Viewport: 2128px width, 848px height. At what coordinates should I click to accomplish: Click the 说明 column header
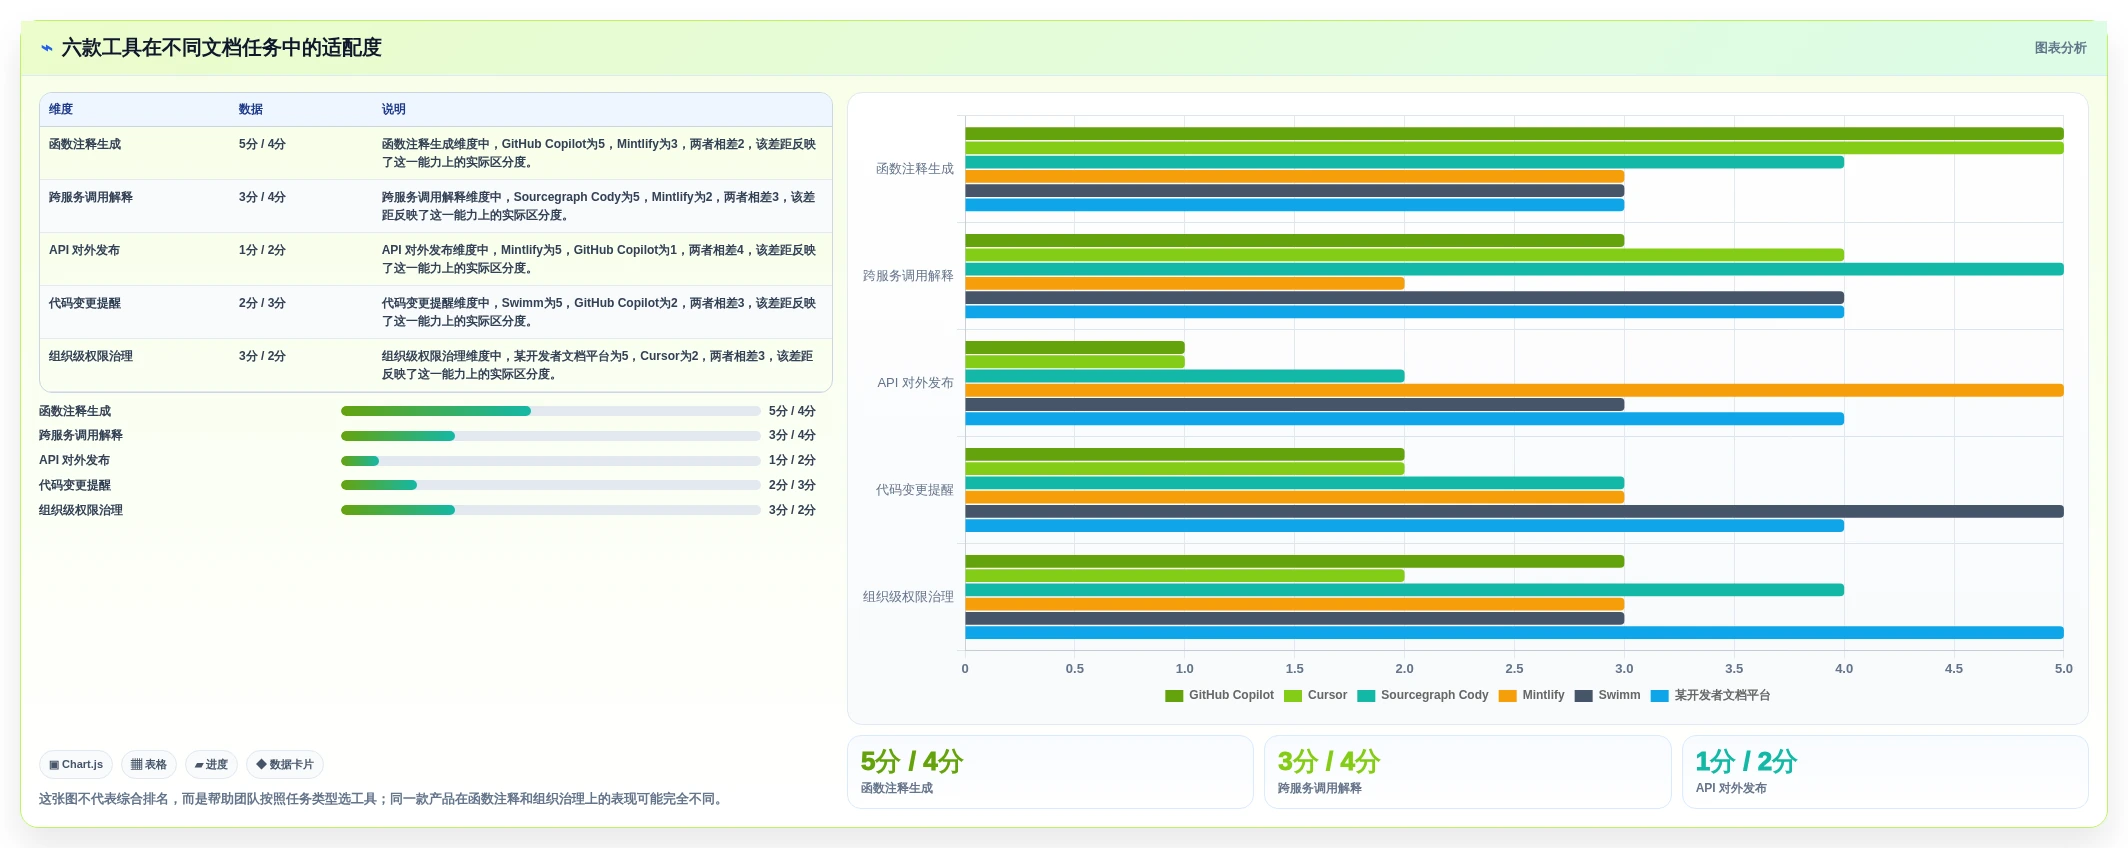(x=394, y=110)
